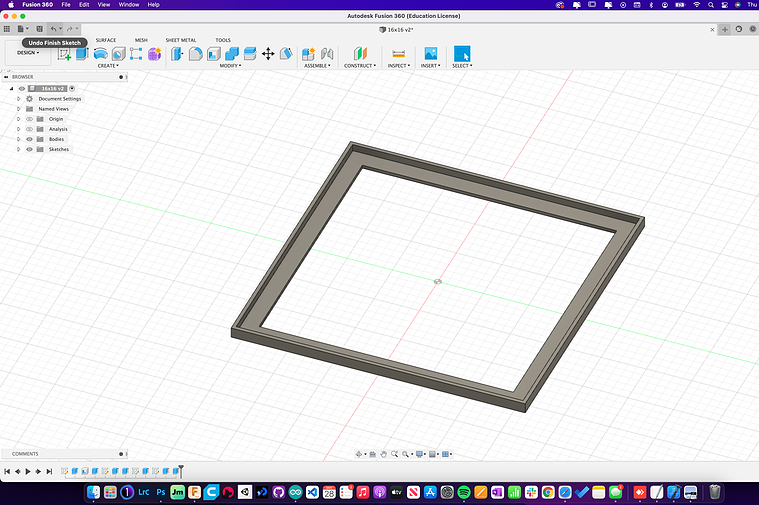The height and width of the screenshot is (505, 759).
Task: Click the timeline end marker handle
Action: pos(181,470)
